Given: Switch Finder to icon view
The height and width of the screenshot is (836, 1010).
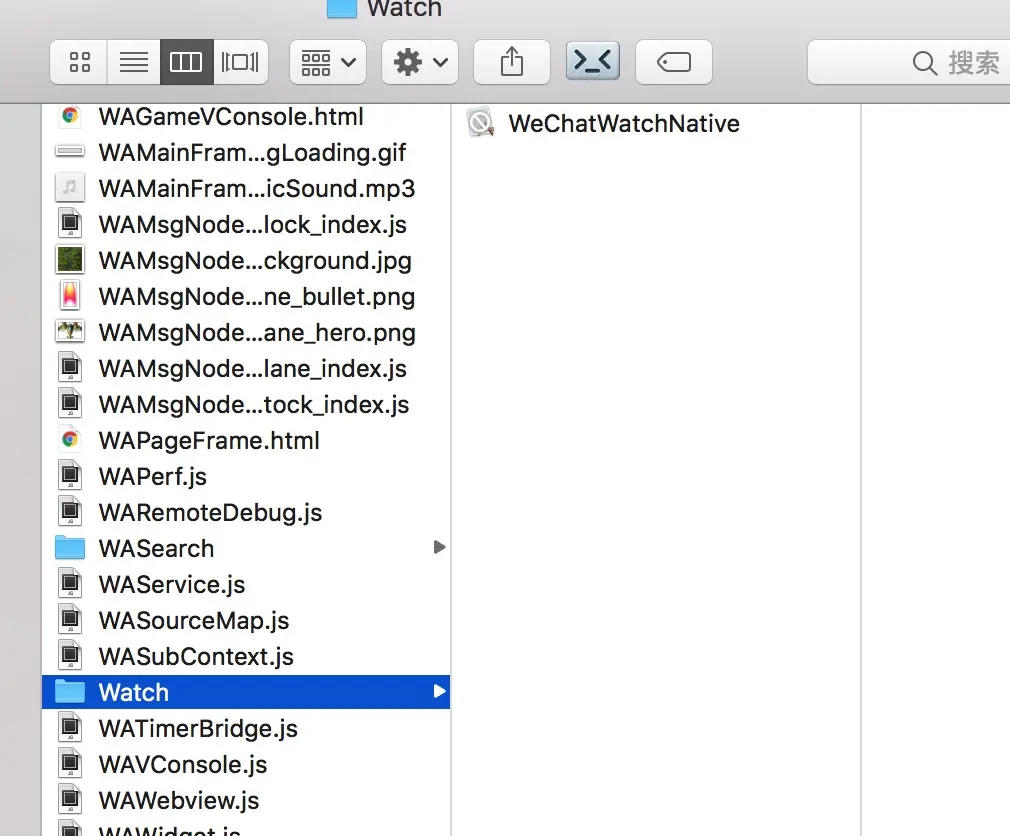Looking at the screenshot, I should pyautogui.click(x=79, y=62).
